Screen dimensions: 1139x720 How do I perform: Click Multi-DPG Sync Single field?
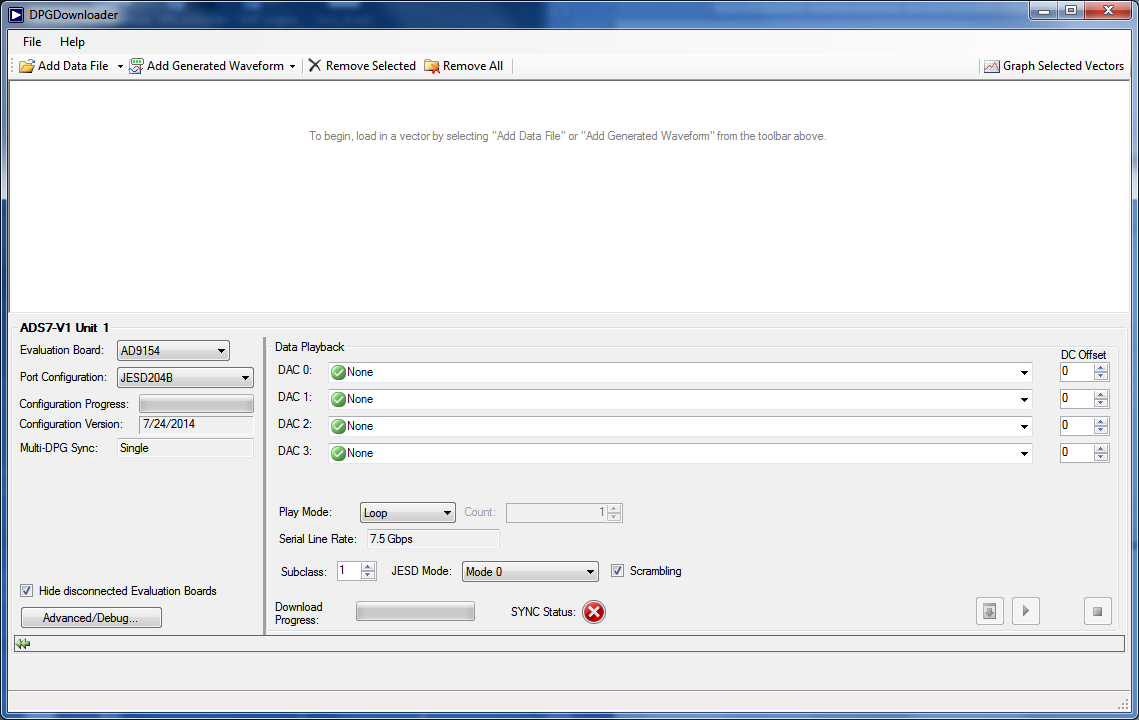pos(185,448)
